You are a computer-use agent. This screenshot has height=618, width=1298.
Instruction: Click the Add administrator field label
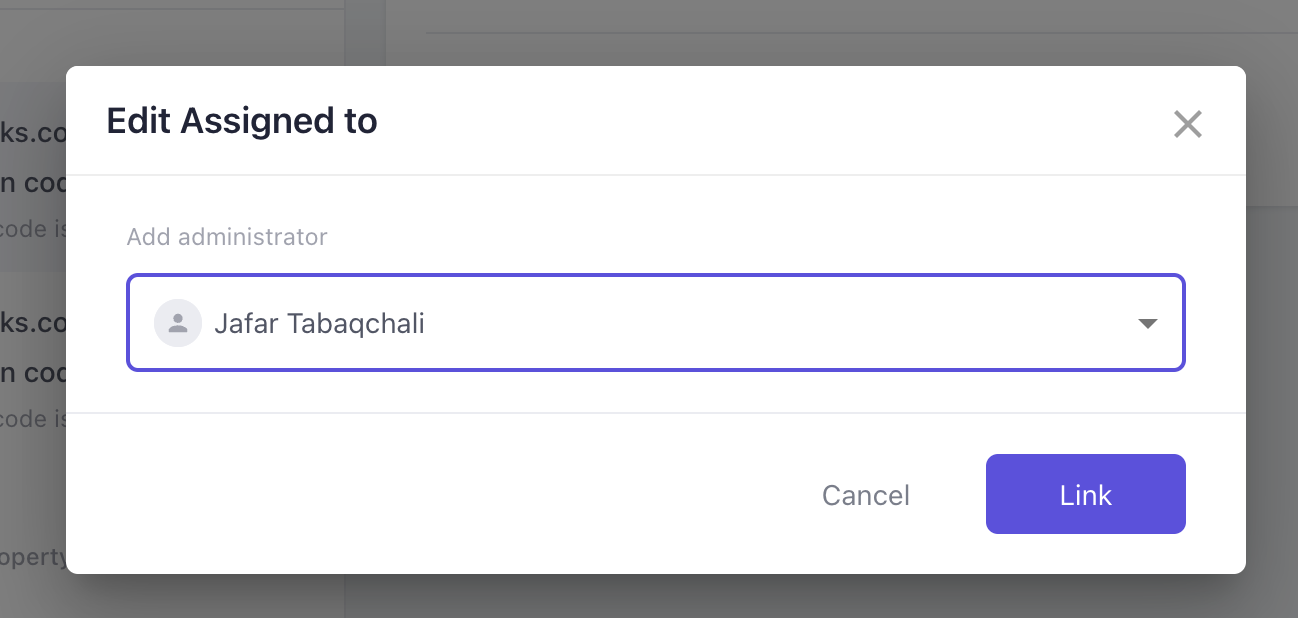(x=227, y=237)
